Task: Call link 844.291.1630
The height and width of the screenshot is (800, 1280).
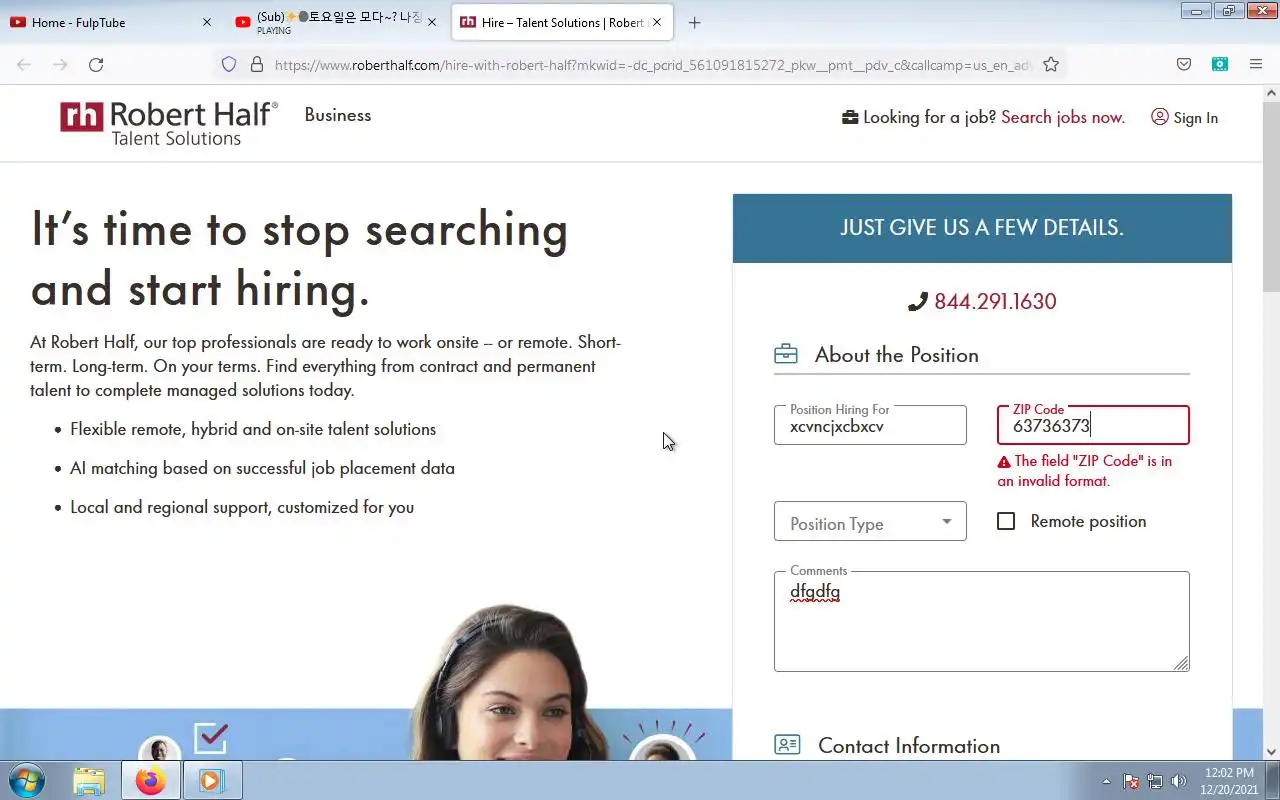Action: 995,301
